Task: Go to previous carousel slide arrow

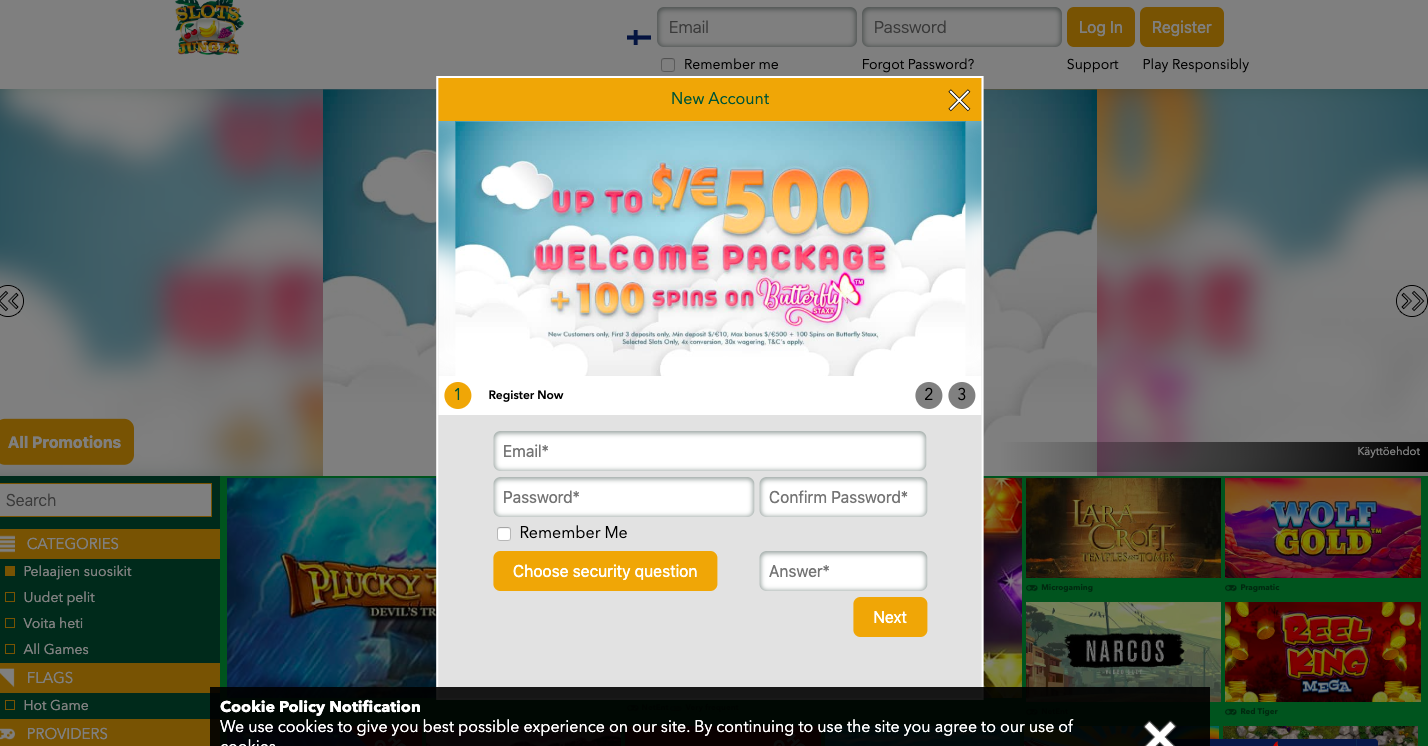Action: coord(11,301)
